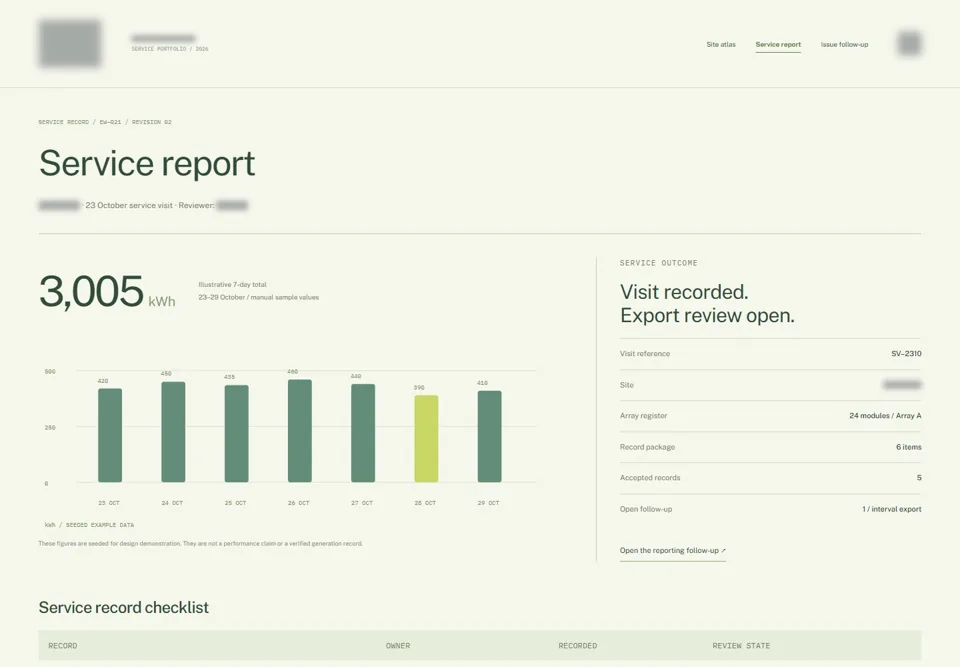Click the 'Accepted records' label
960x667 pixels.
[650, 478]
